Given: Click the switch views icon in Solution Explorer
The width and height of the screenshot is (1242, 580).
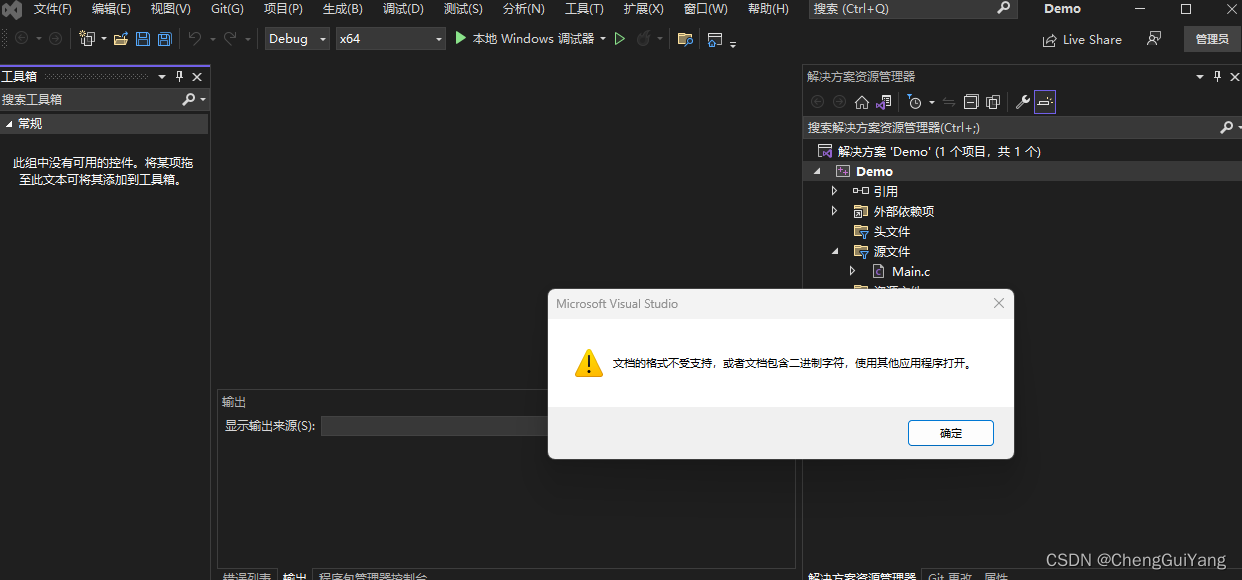Looking at the screenshot, I should 883,102.
